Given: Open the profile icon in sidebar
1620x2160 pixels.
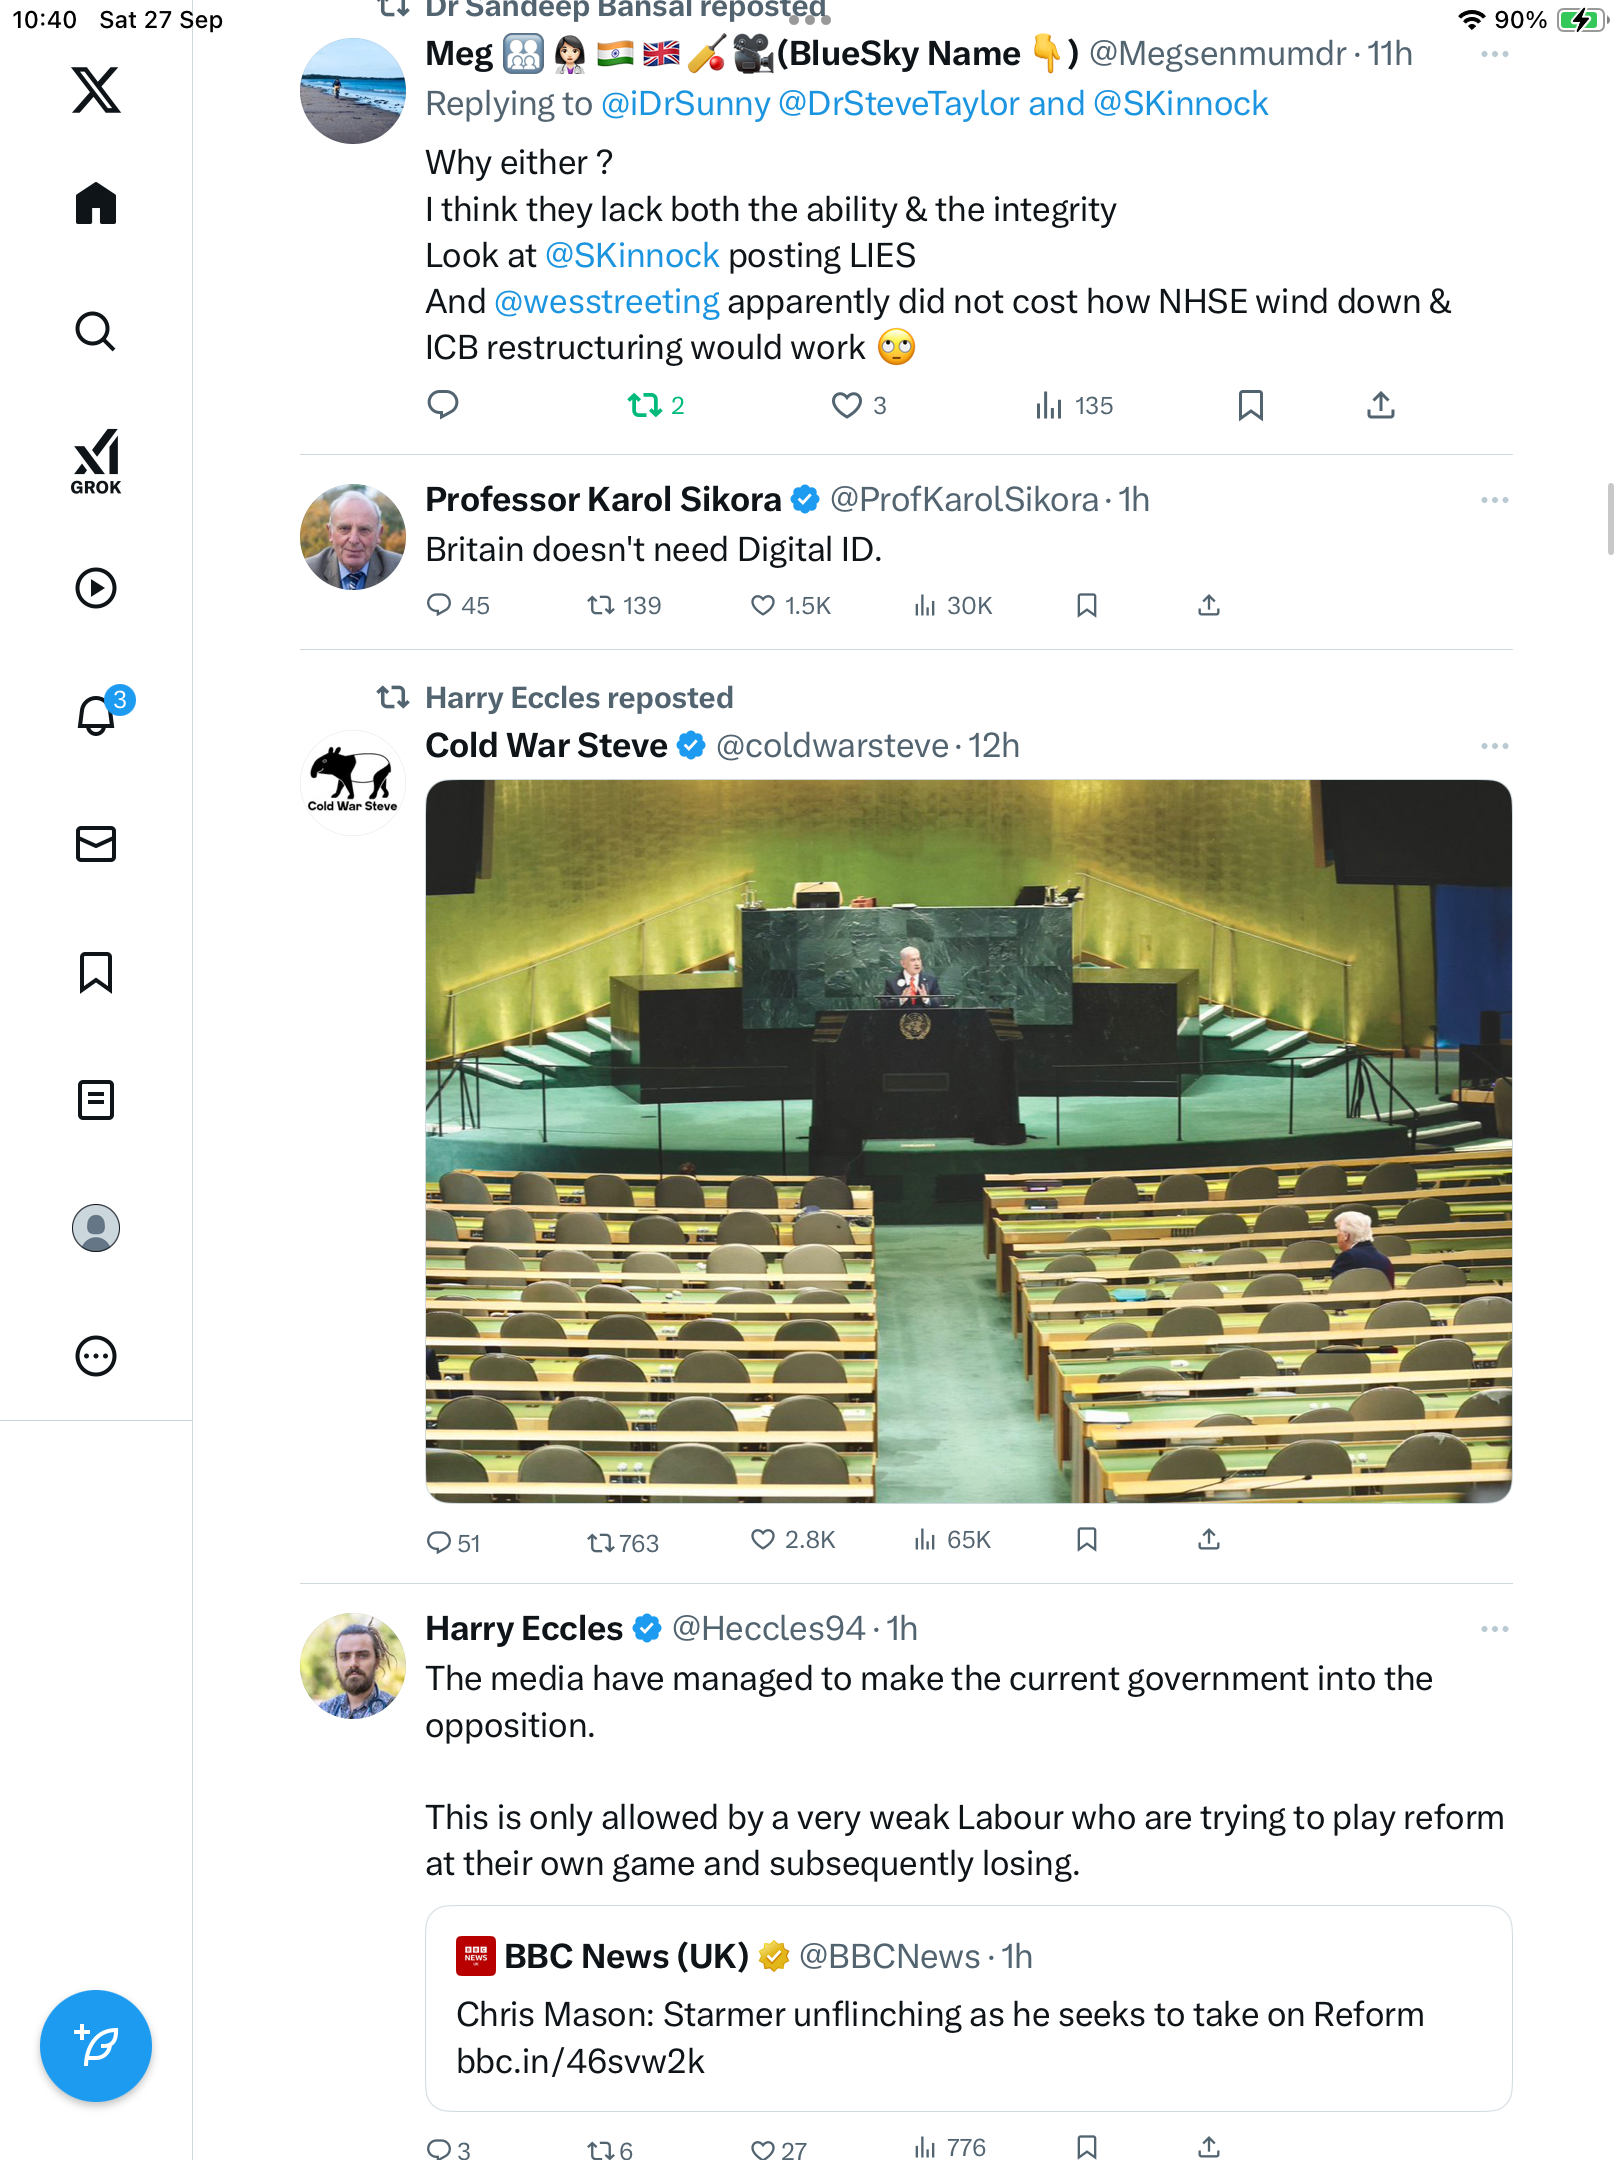Looking at the screenshot, I should [x=96, y=1228].
